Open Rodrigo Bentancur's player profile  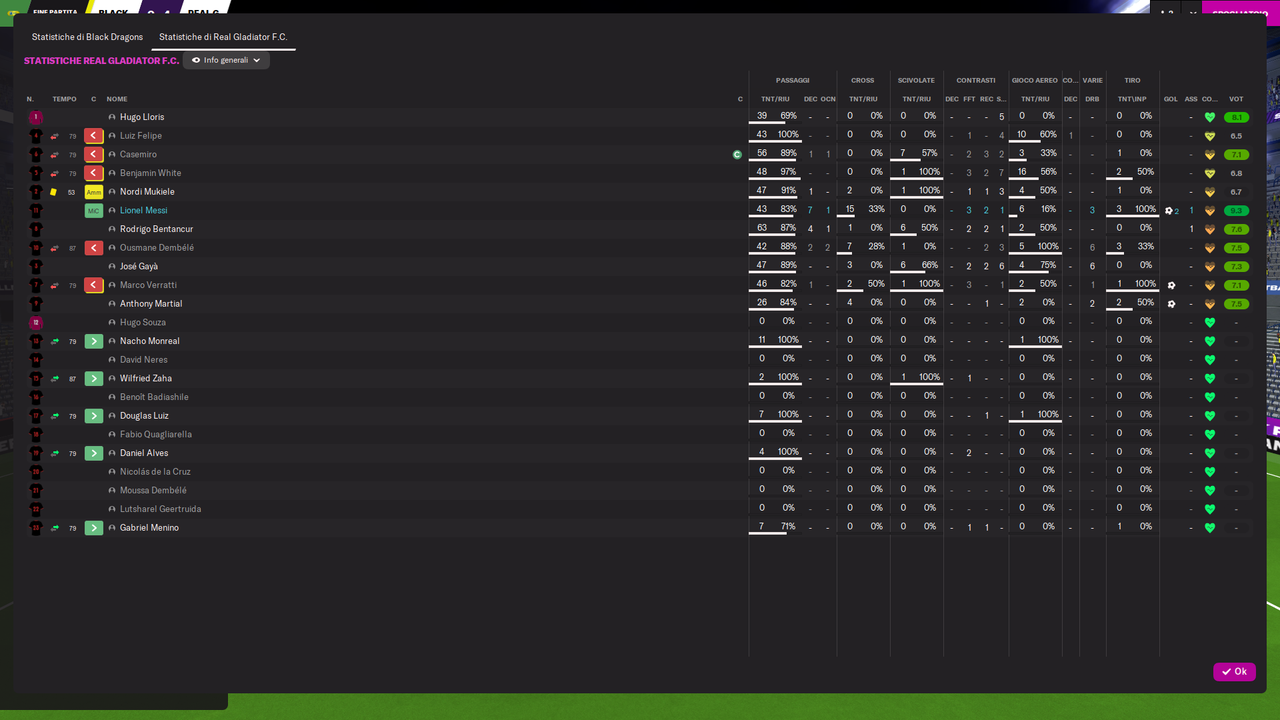coord(156,229)
